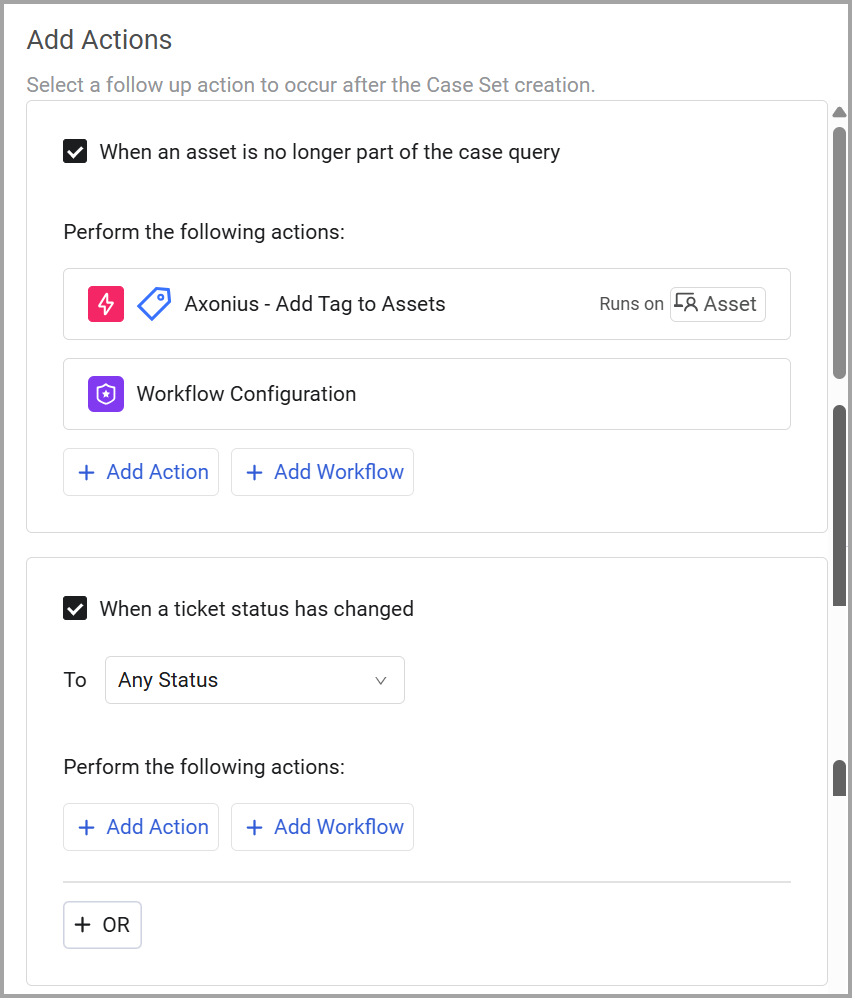This screenshot has height=998, width=852.
Task: Click the scroll up arrow at top
Action: [x=839, y=112]
